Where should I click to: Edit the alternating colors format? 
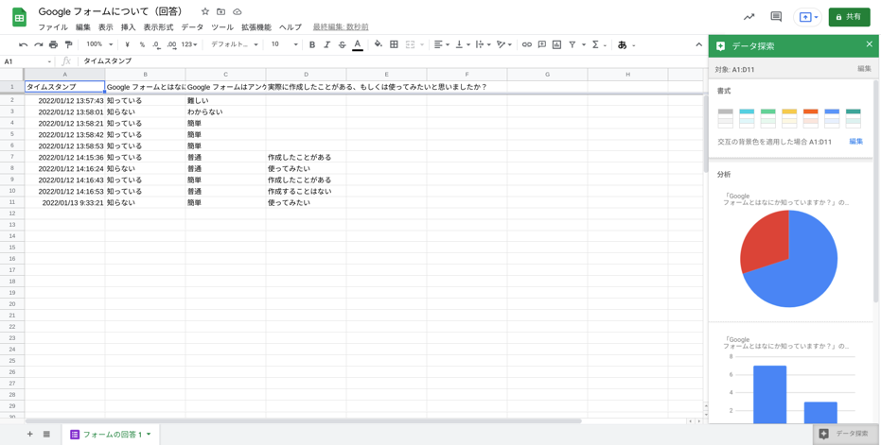pyautogui.click(x=856, y=142)
